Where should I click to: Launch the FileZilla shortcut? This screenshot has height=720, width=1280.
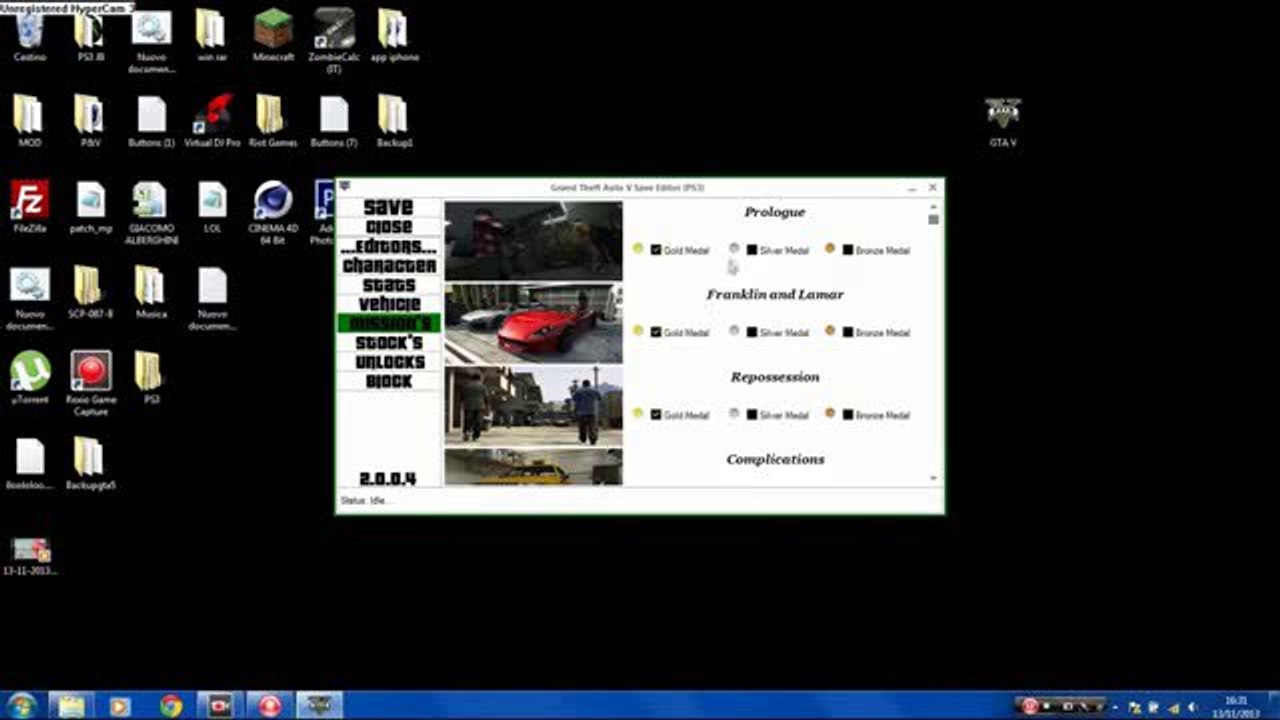pos(30,207)
